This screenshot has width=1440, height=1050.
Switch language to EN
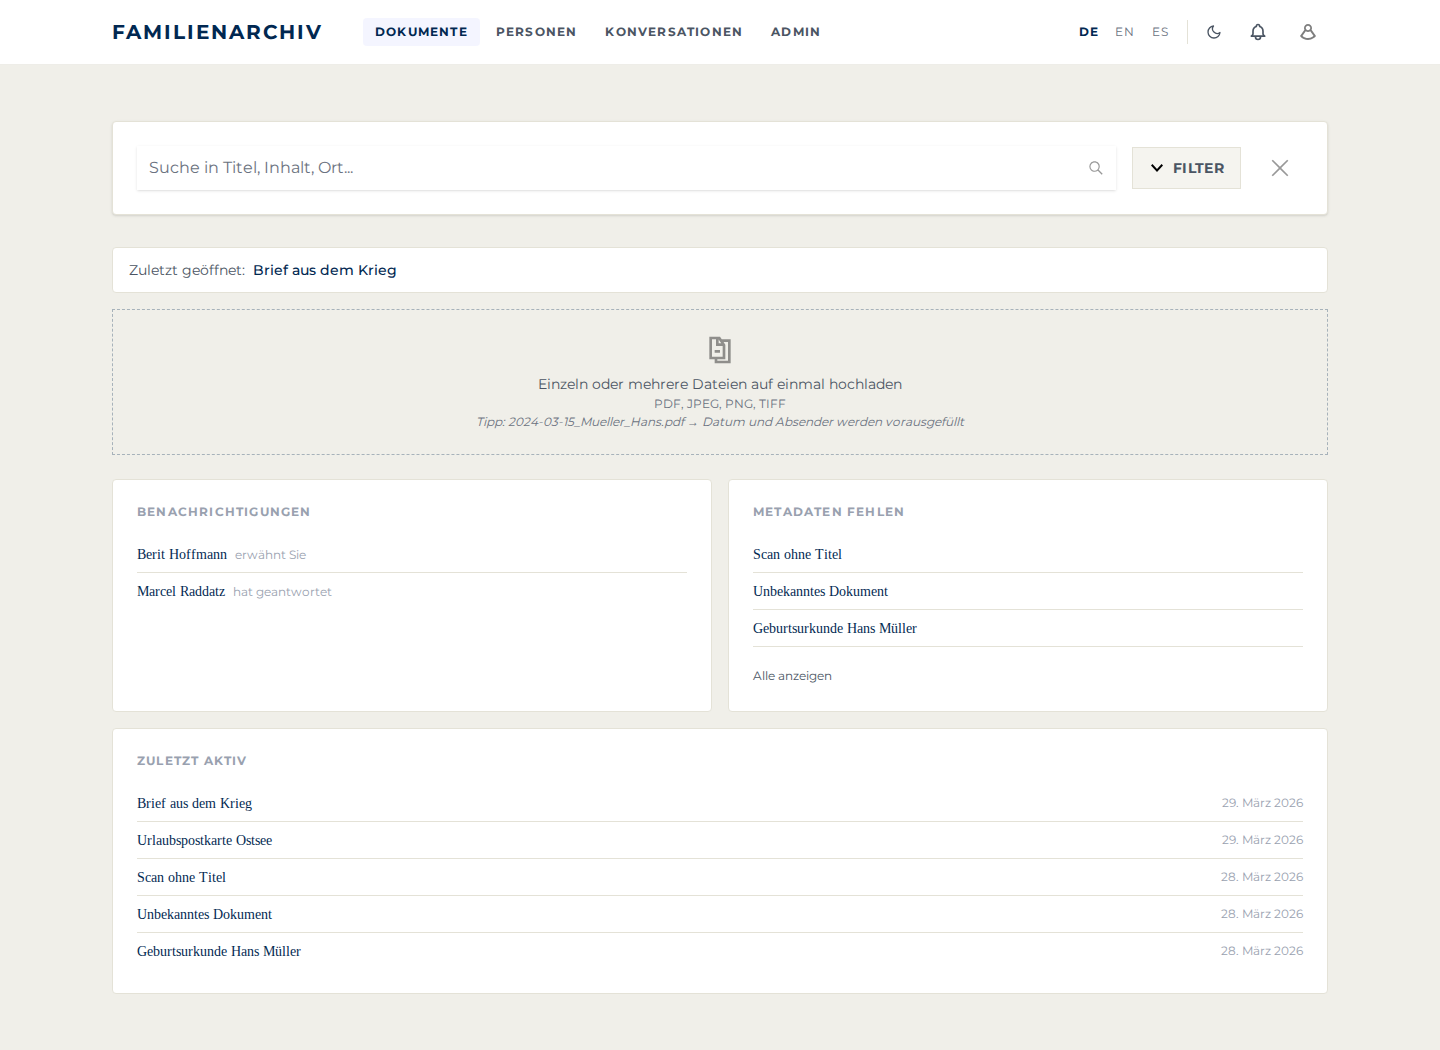click(x=1125, y=32)
